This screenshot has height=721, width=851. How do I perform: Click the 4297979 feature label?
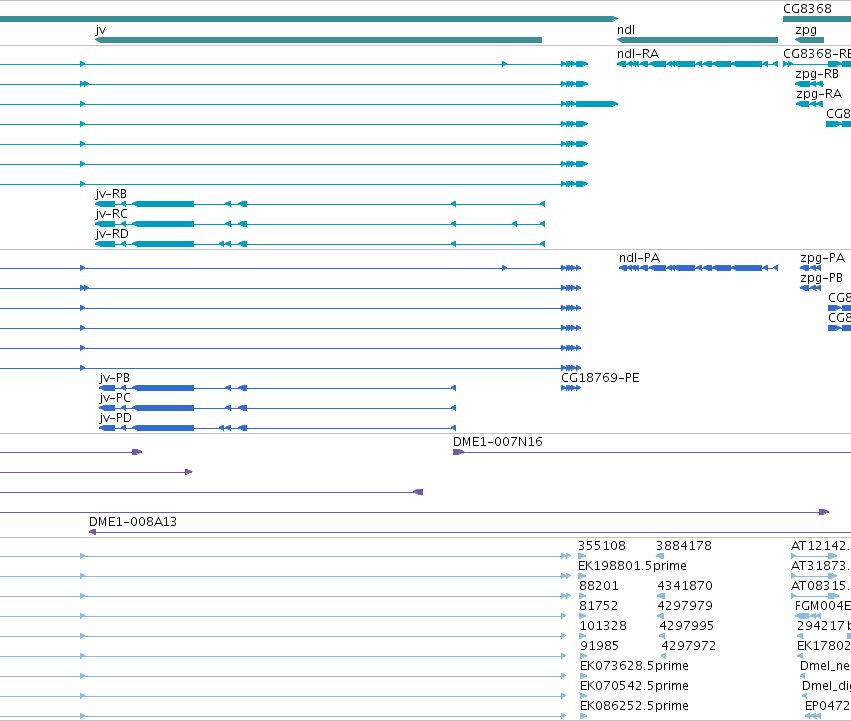(x=685, y=606)
